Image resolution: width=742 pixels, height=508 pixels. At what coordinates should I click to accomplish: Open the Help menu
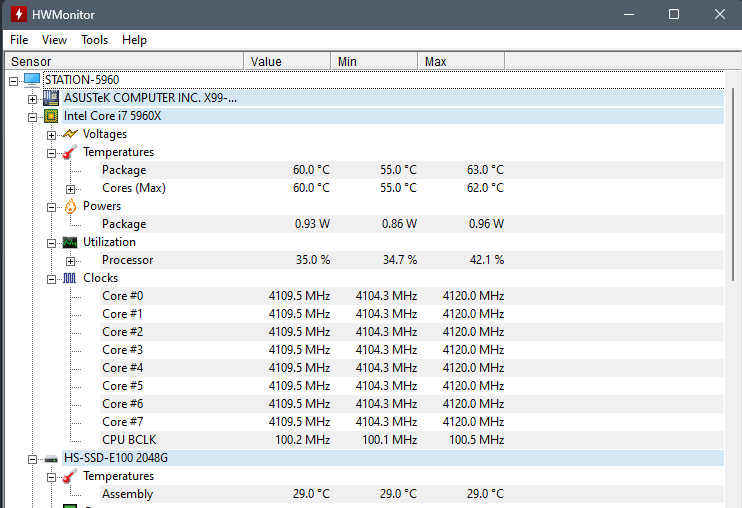[134, 40]
